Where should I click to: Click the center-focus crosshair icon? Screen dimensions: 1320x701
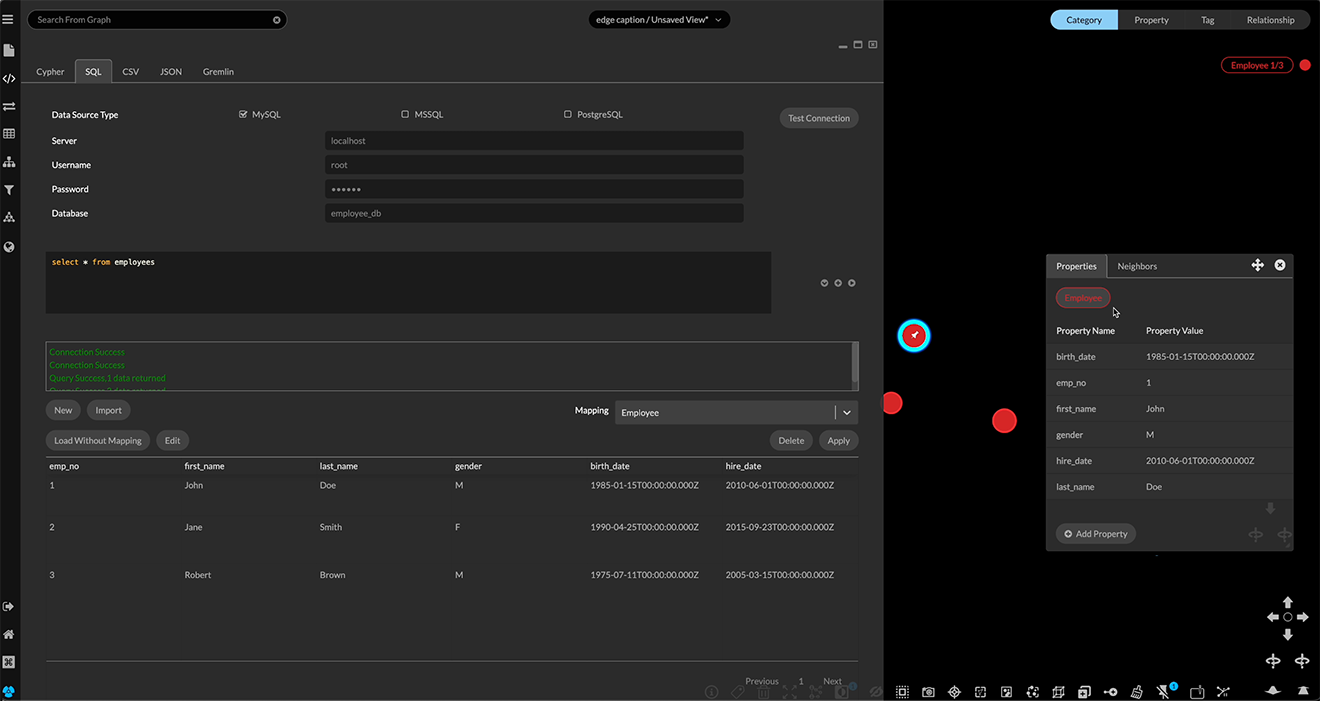(x=954, y=691)
